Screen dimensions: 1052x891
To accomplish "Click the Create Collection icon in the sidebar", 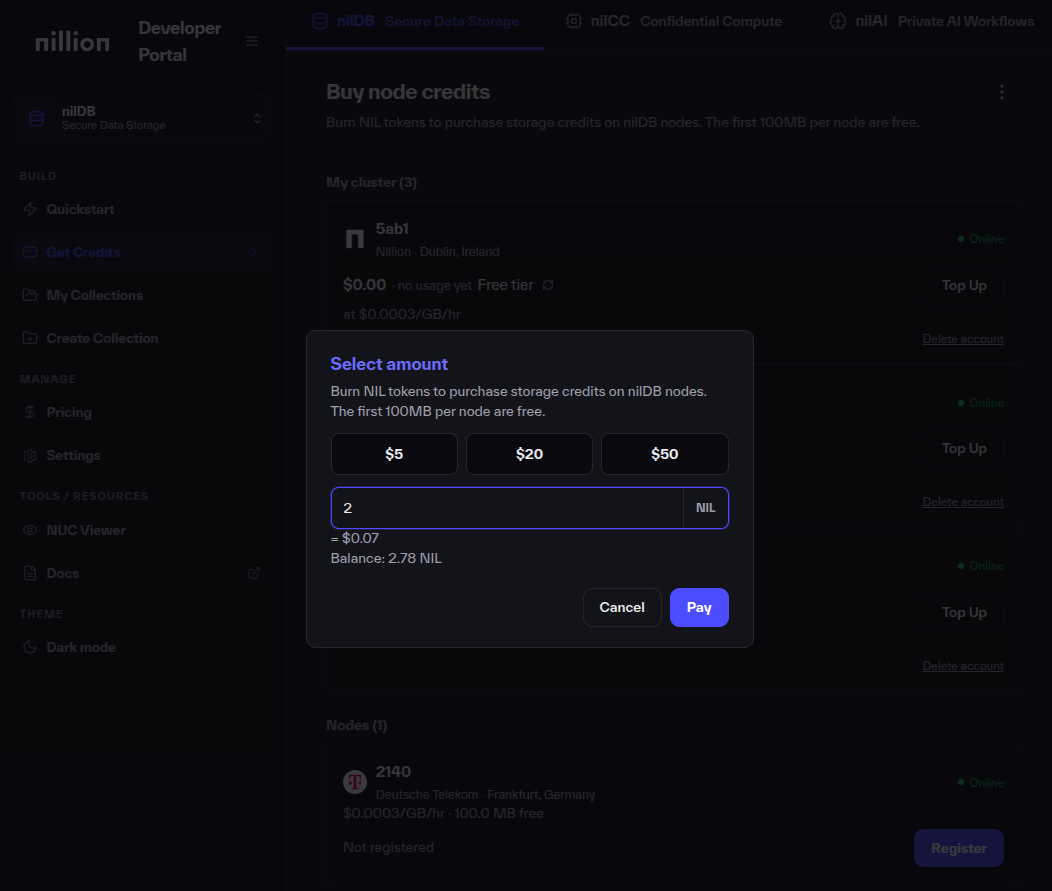I will [31, 338].
